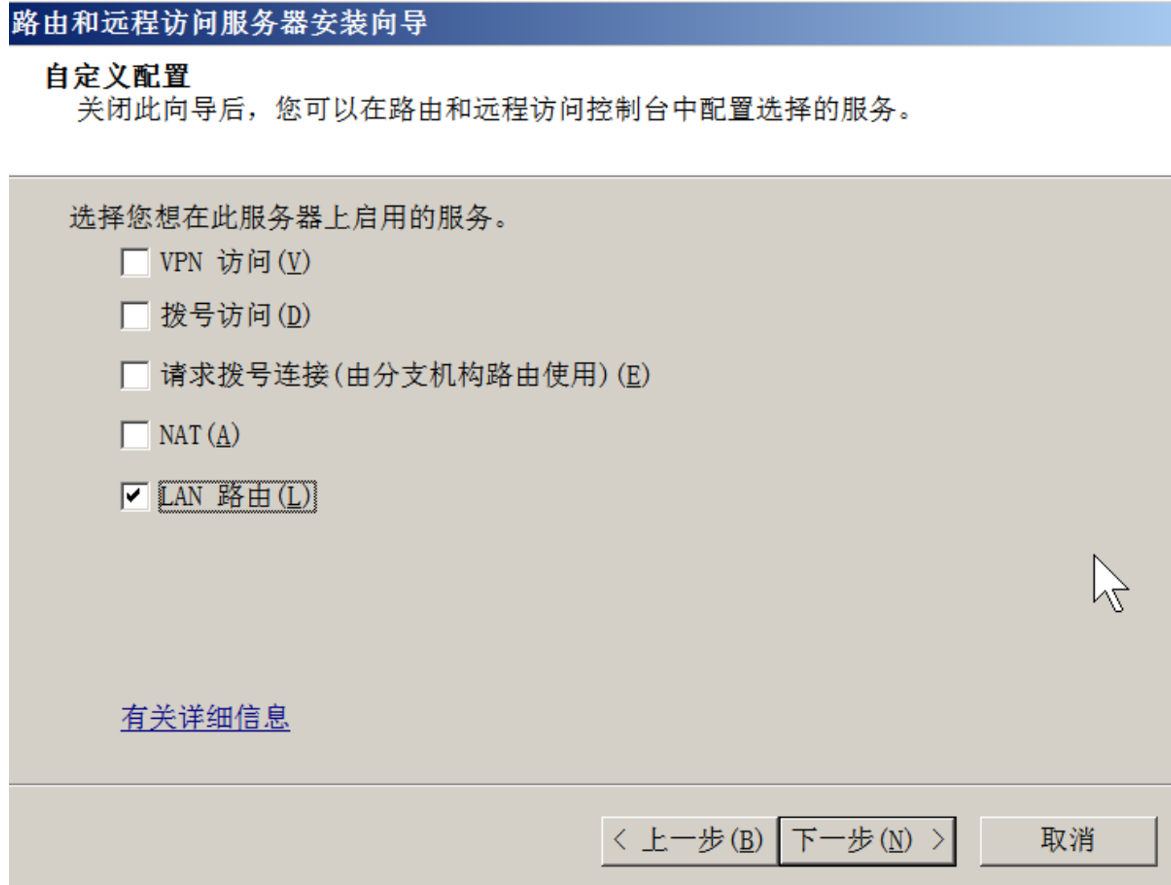Tick the 拨号访问(D) checkbox box
The width and height of the screenshot is (1171, 885).
click(x=135, y=315)
